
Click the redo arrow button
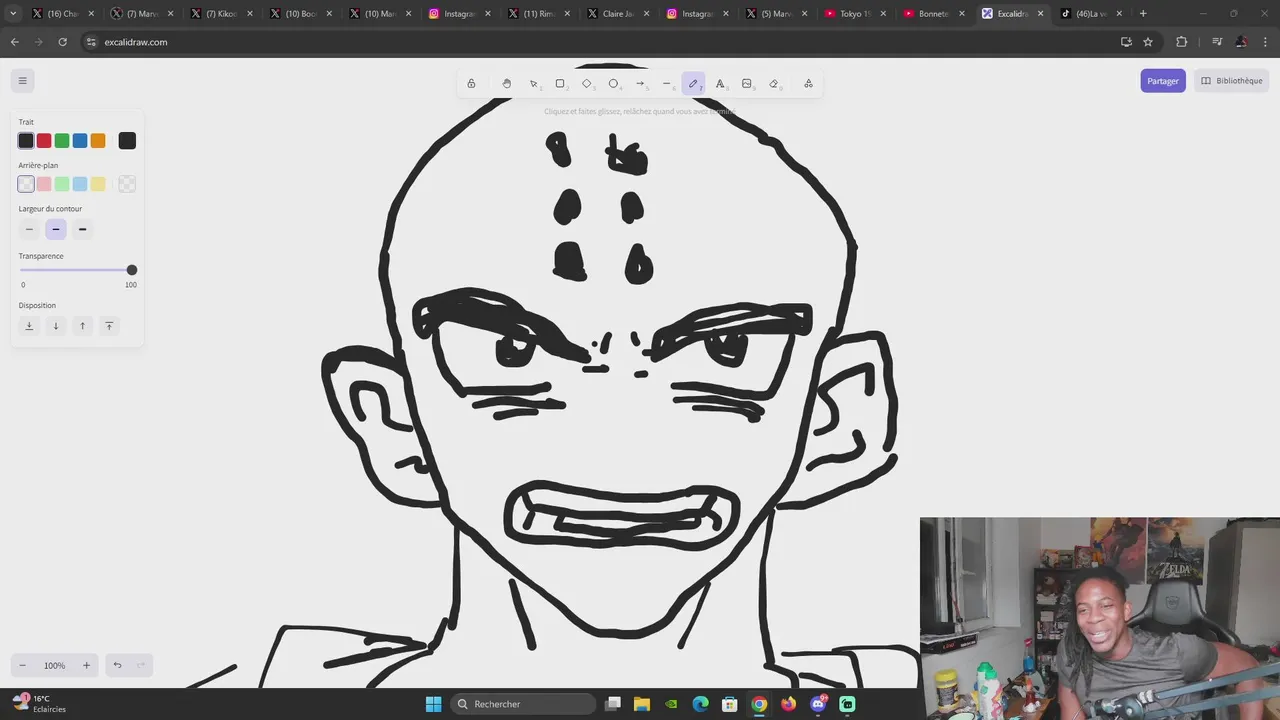click(141, 665)
